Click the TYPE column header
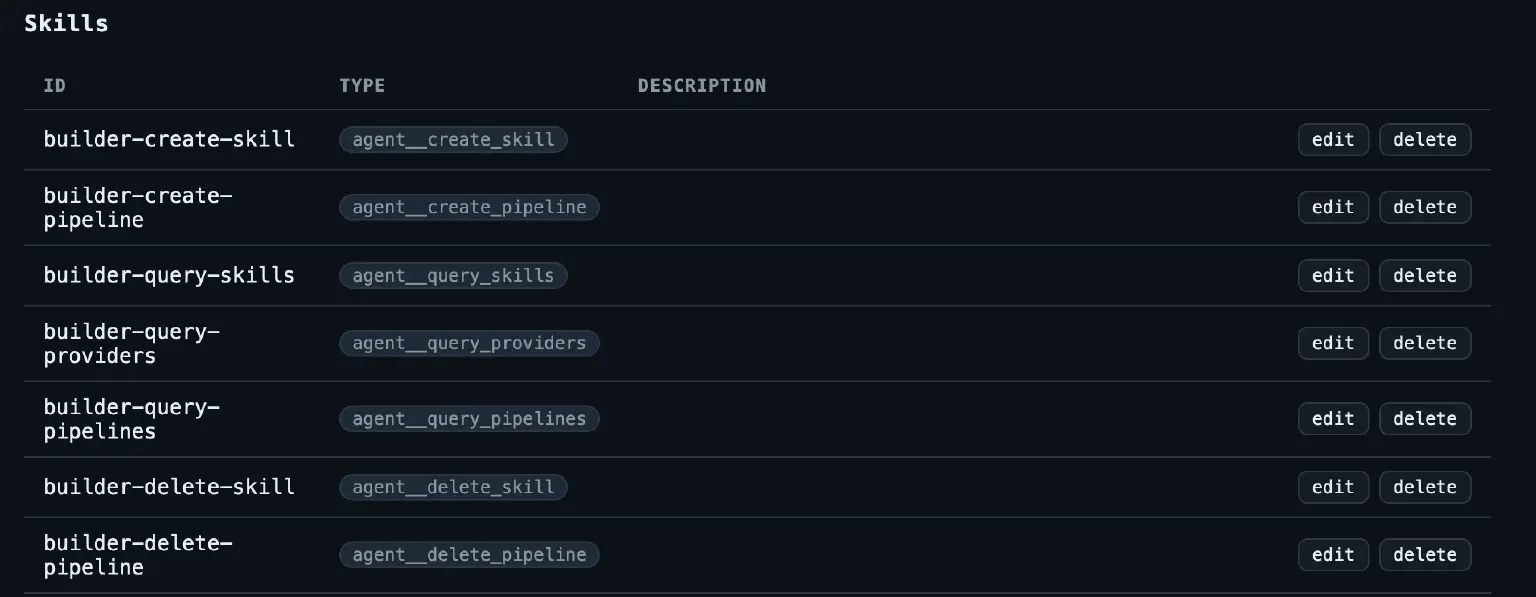This screenshot has width=1536, height=597. [362, 86]
